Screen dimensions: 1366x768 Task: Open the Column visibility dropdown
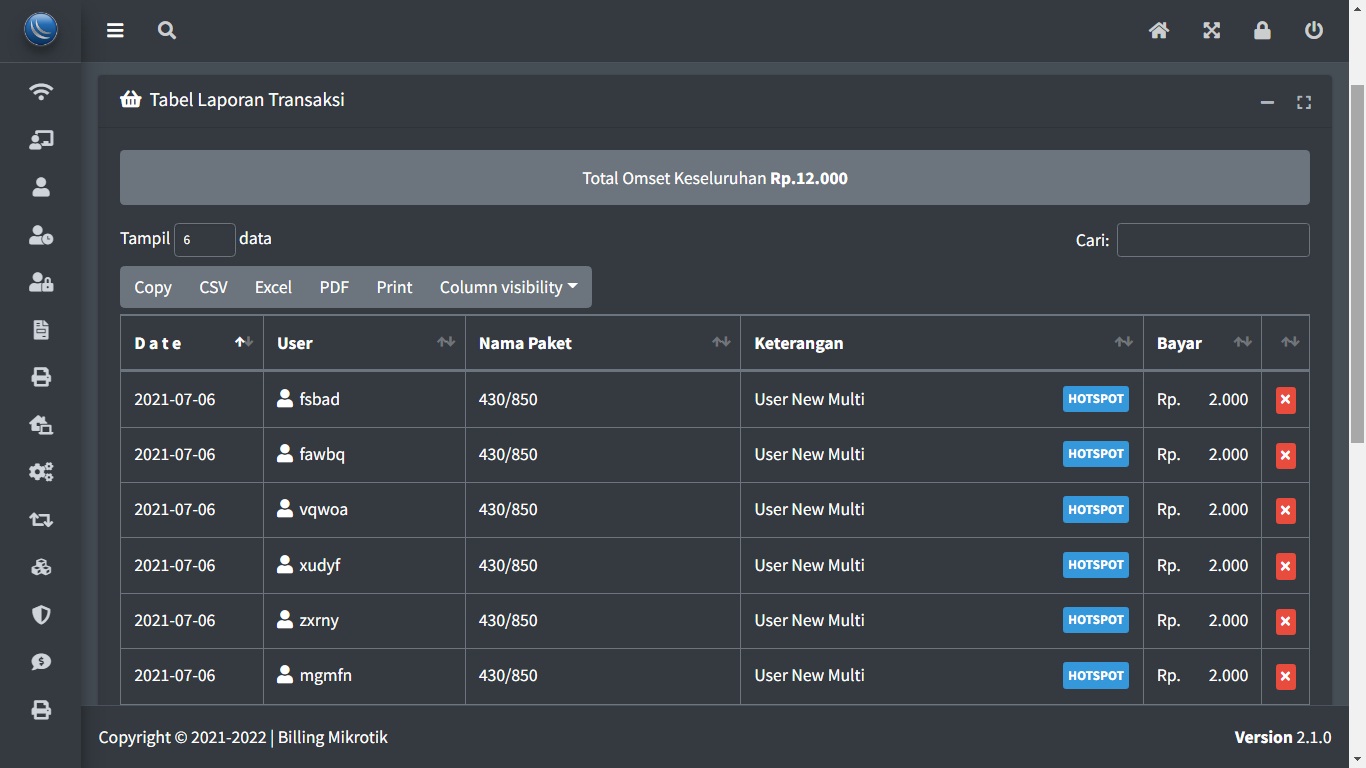pos(508,287)
